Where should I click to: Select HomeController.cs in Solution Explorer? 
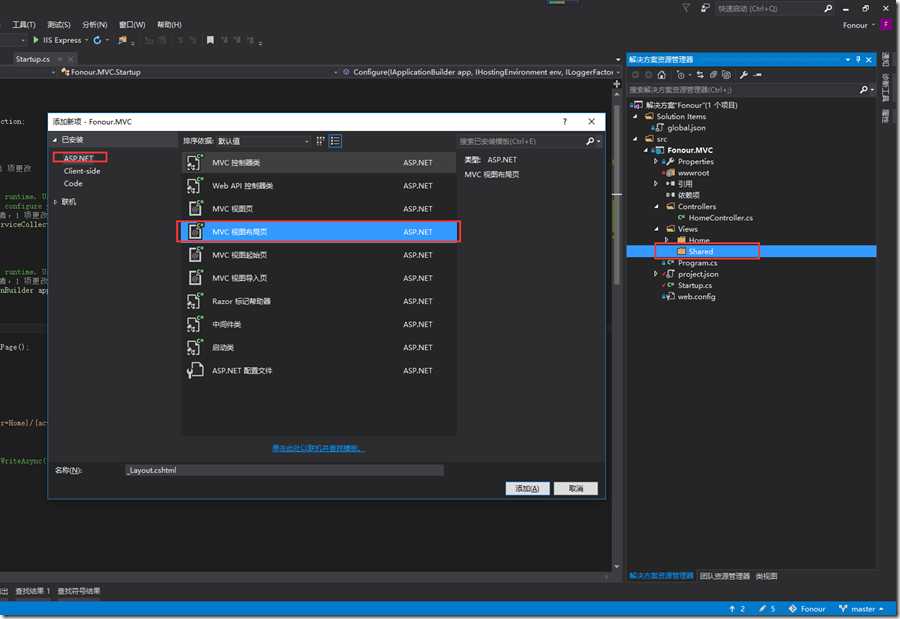(720, 217)
